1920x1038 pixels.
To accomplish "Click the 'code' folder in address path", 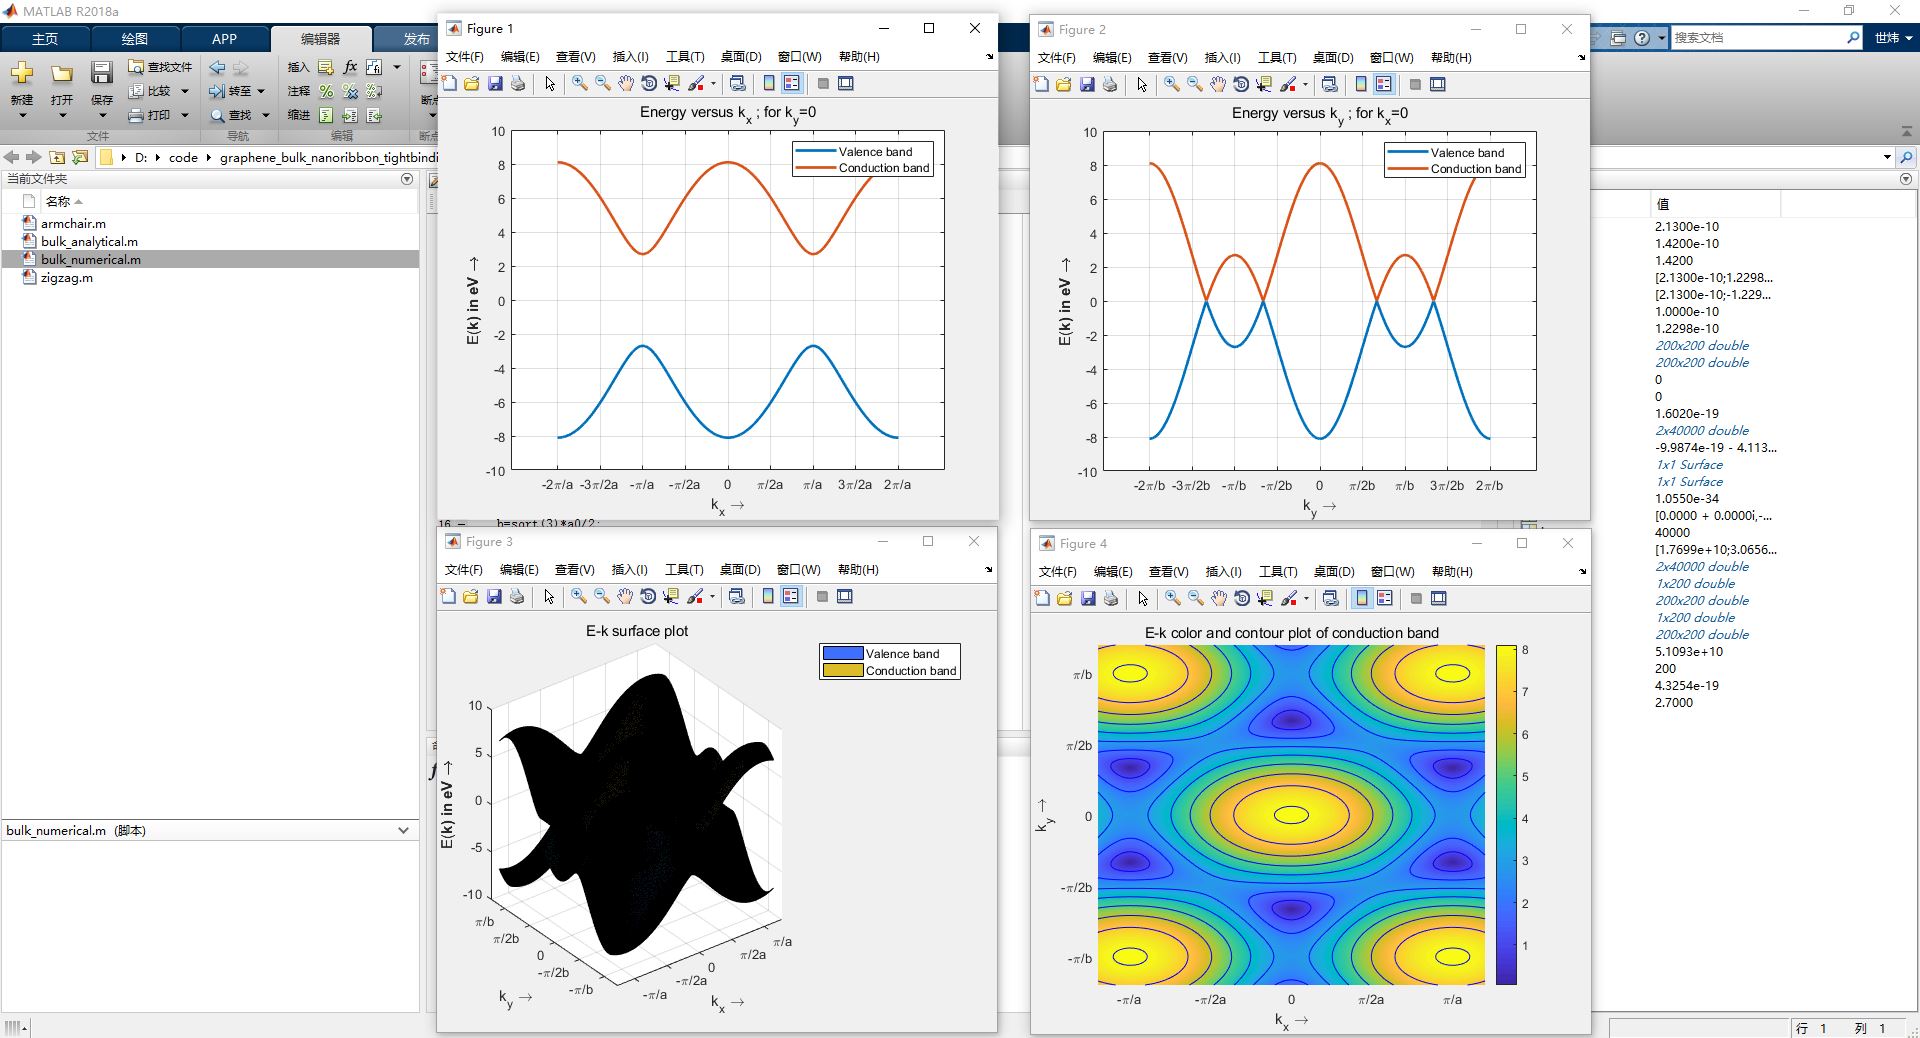I will point(183,158).
